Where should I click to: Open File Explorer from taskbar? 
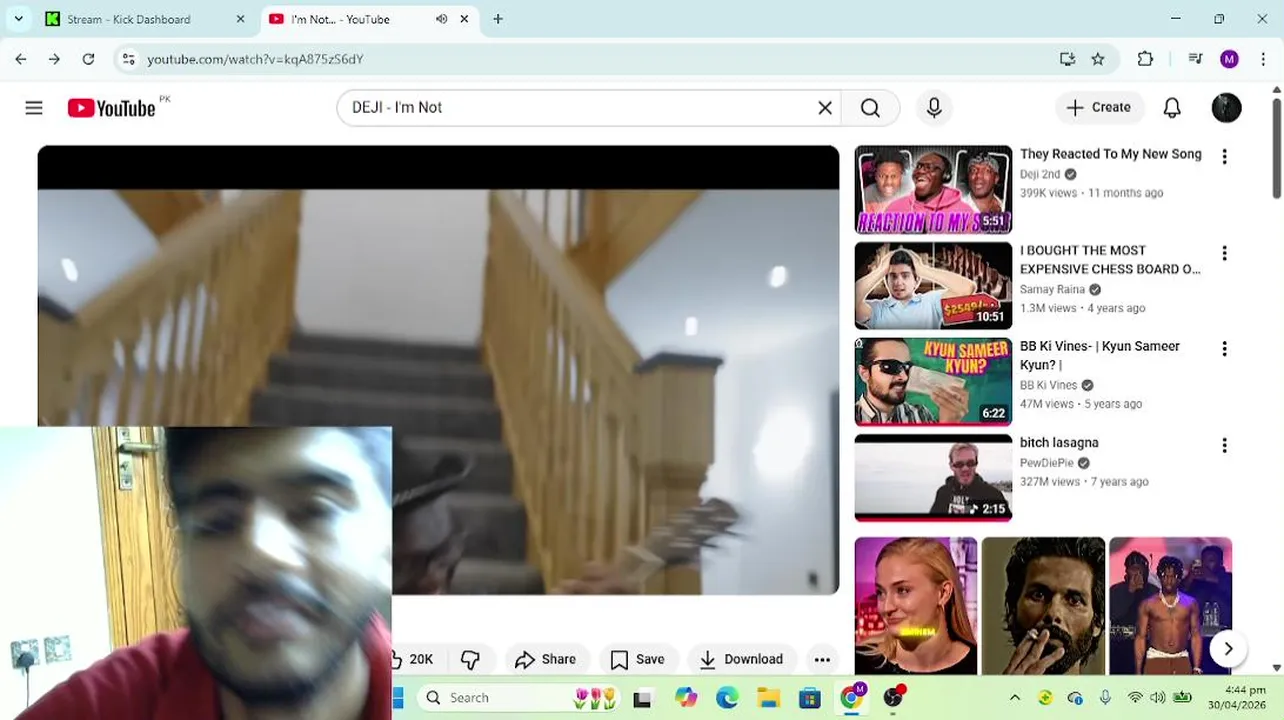768,698
